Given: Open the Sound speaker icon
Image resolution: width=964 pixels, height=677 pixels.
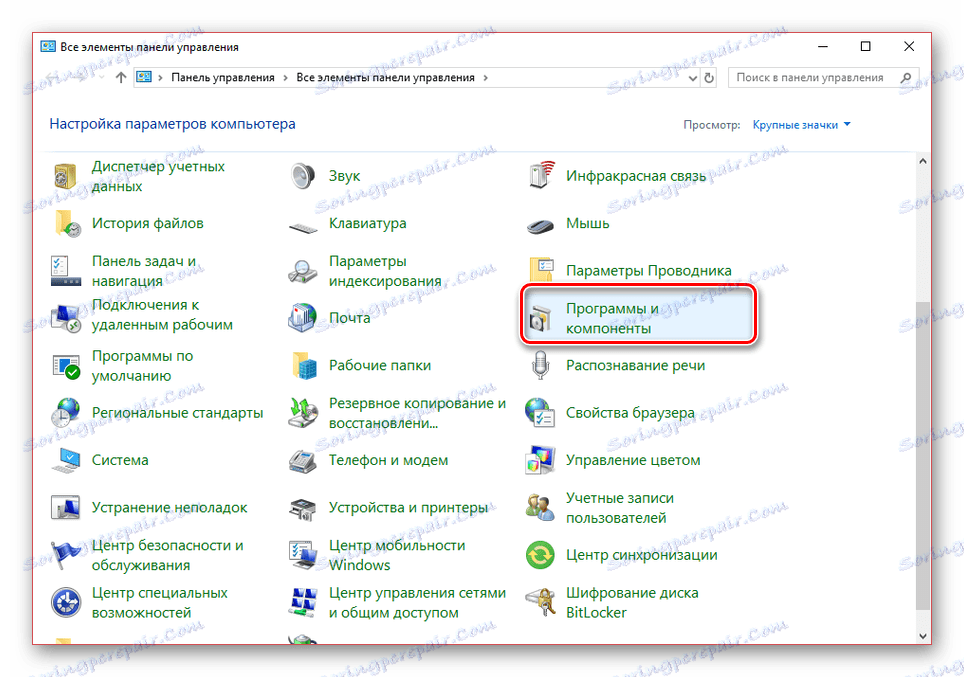Looking at the screenshot, I should 302,176.
